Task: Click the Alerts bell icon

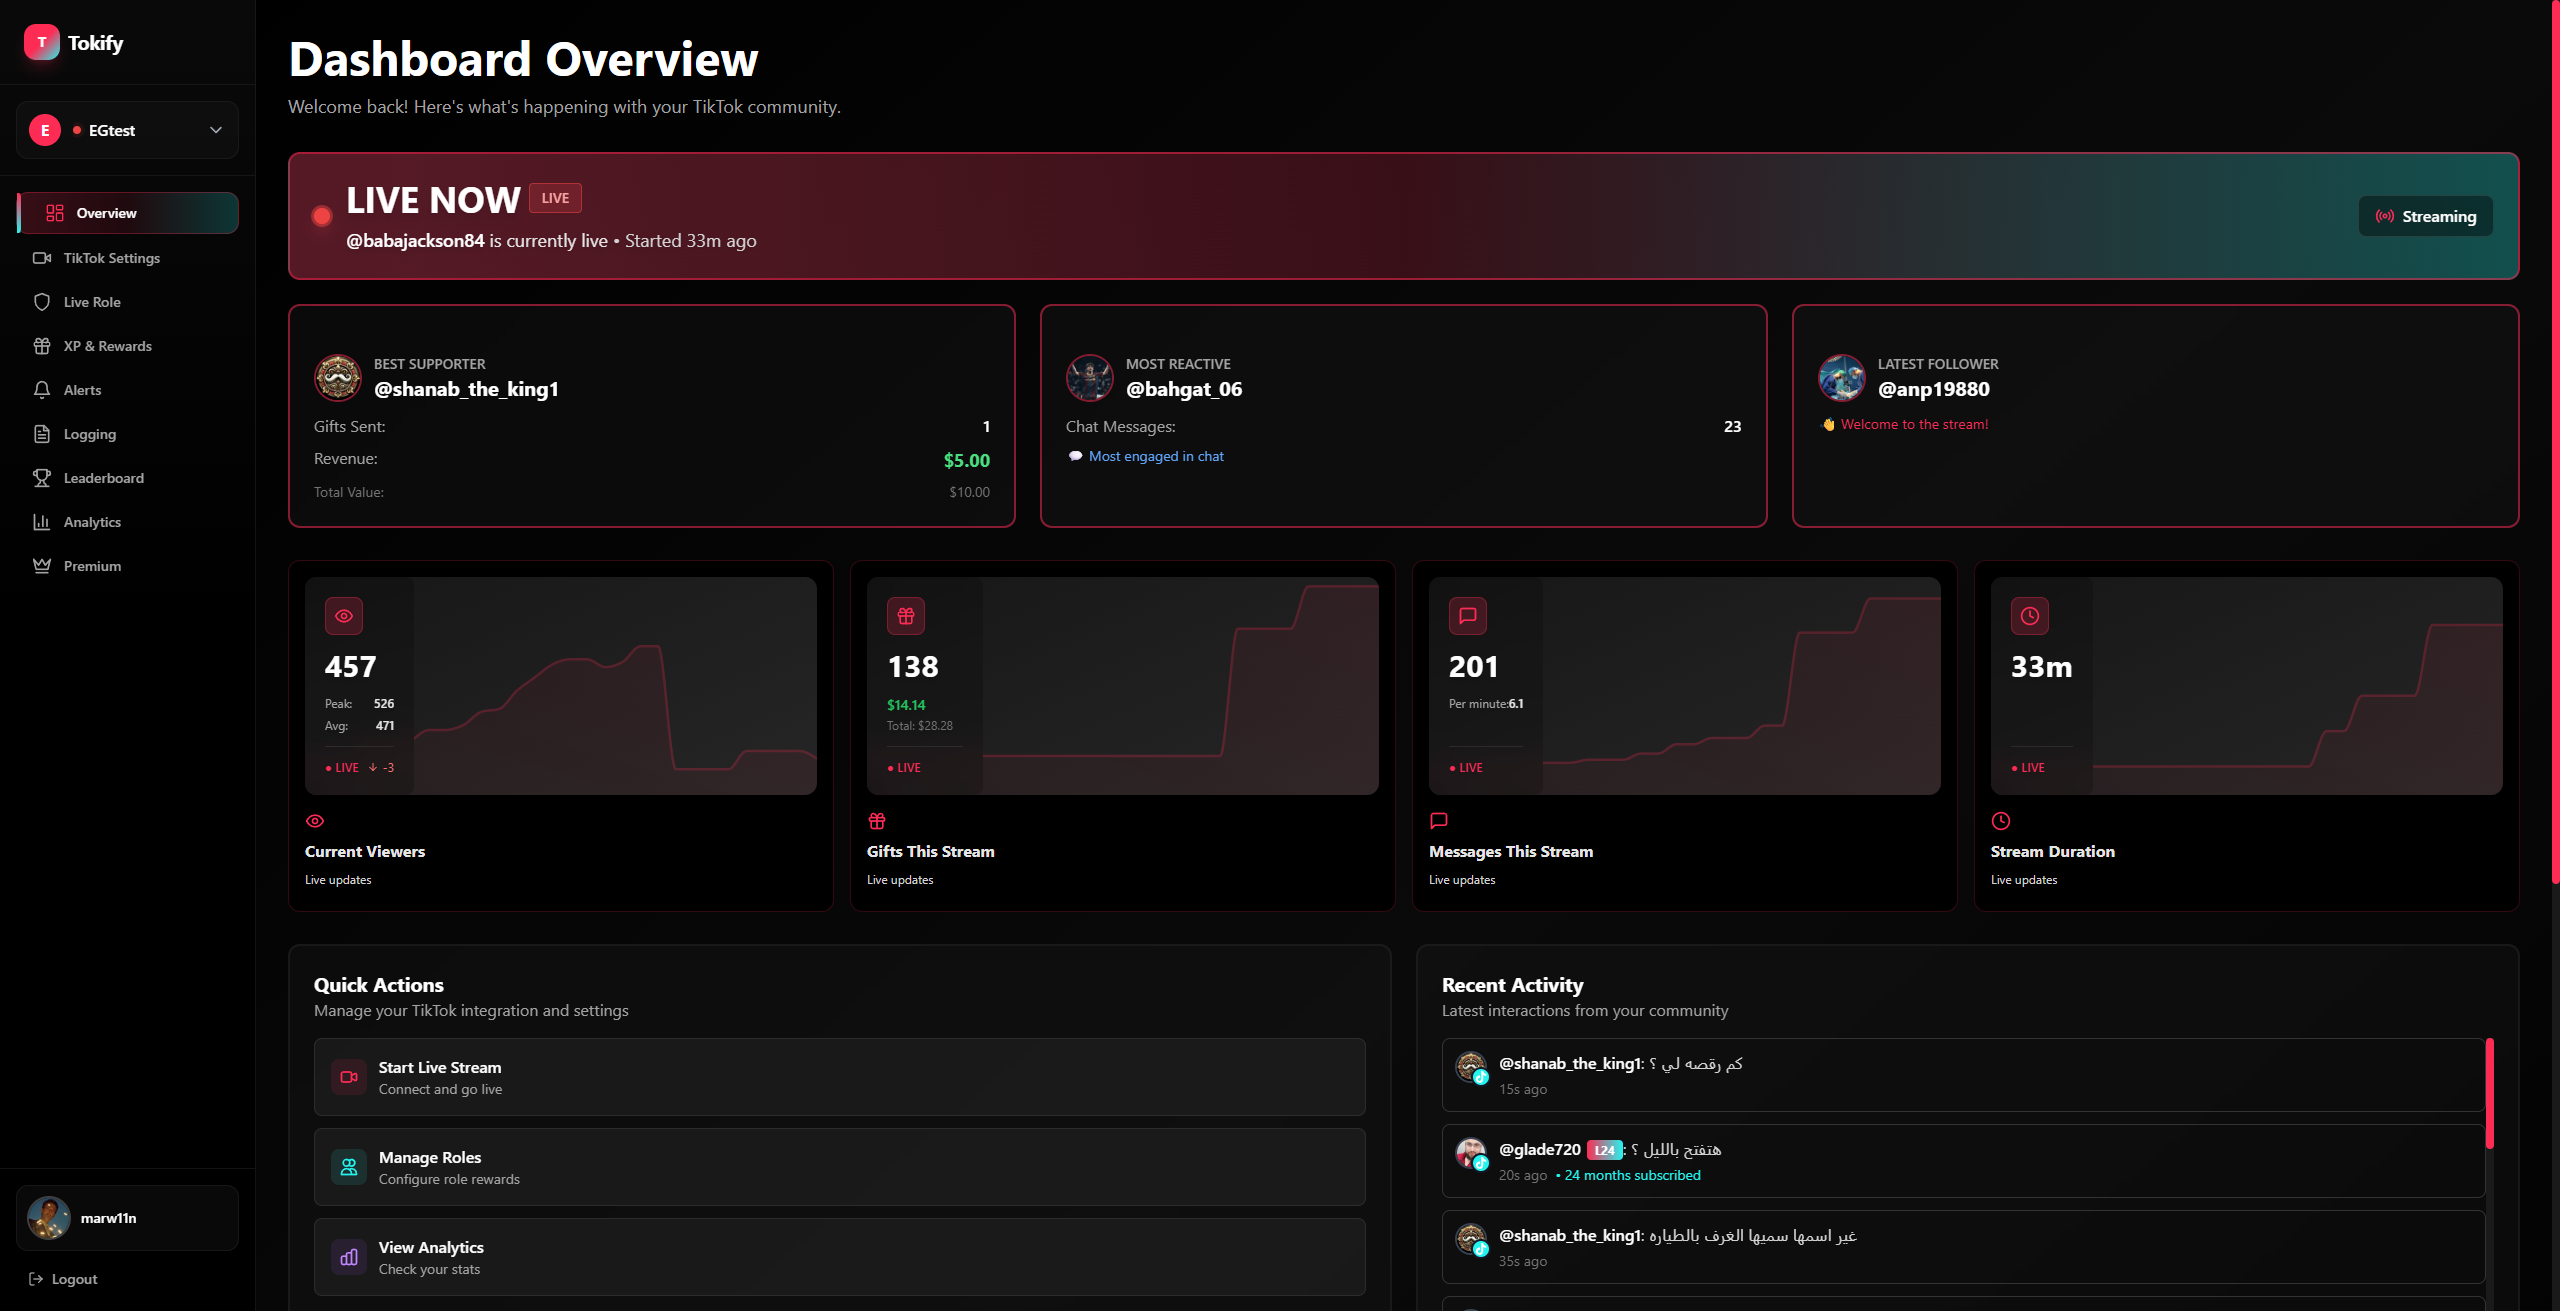Action: pyautogui.click(x=42, y=389)
